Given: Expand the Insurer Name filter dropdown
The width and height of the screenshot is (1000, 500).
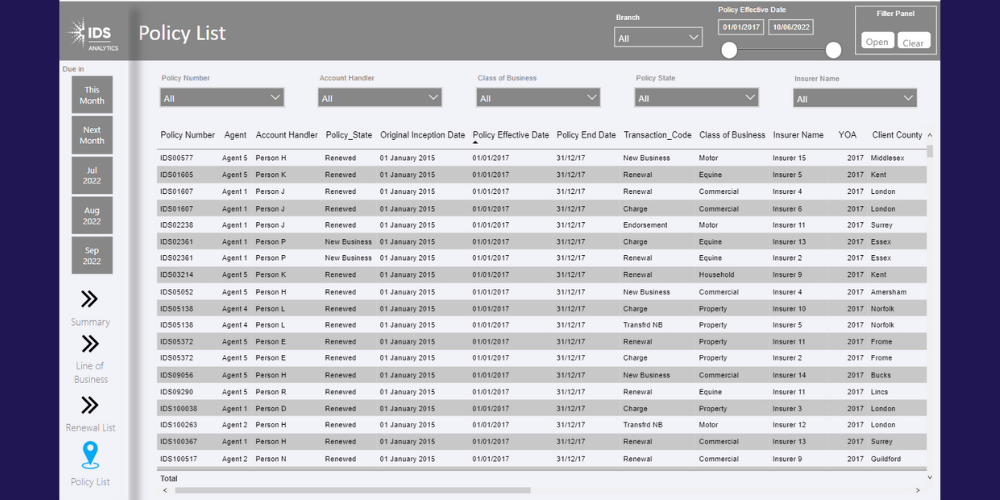Looking at the screenshot, I should pos(855,98).
